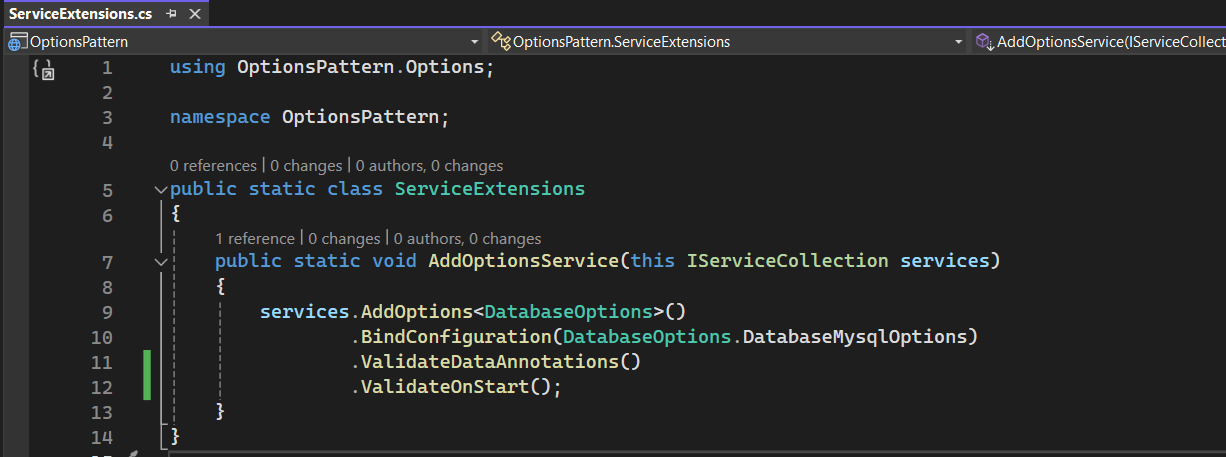Pin the ServiceExtensions.cs tab
The height and width of the screenshot is (457, 1226).
point(172,14)
